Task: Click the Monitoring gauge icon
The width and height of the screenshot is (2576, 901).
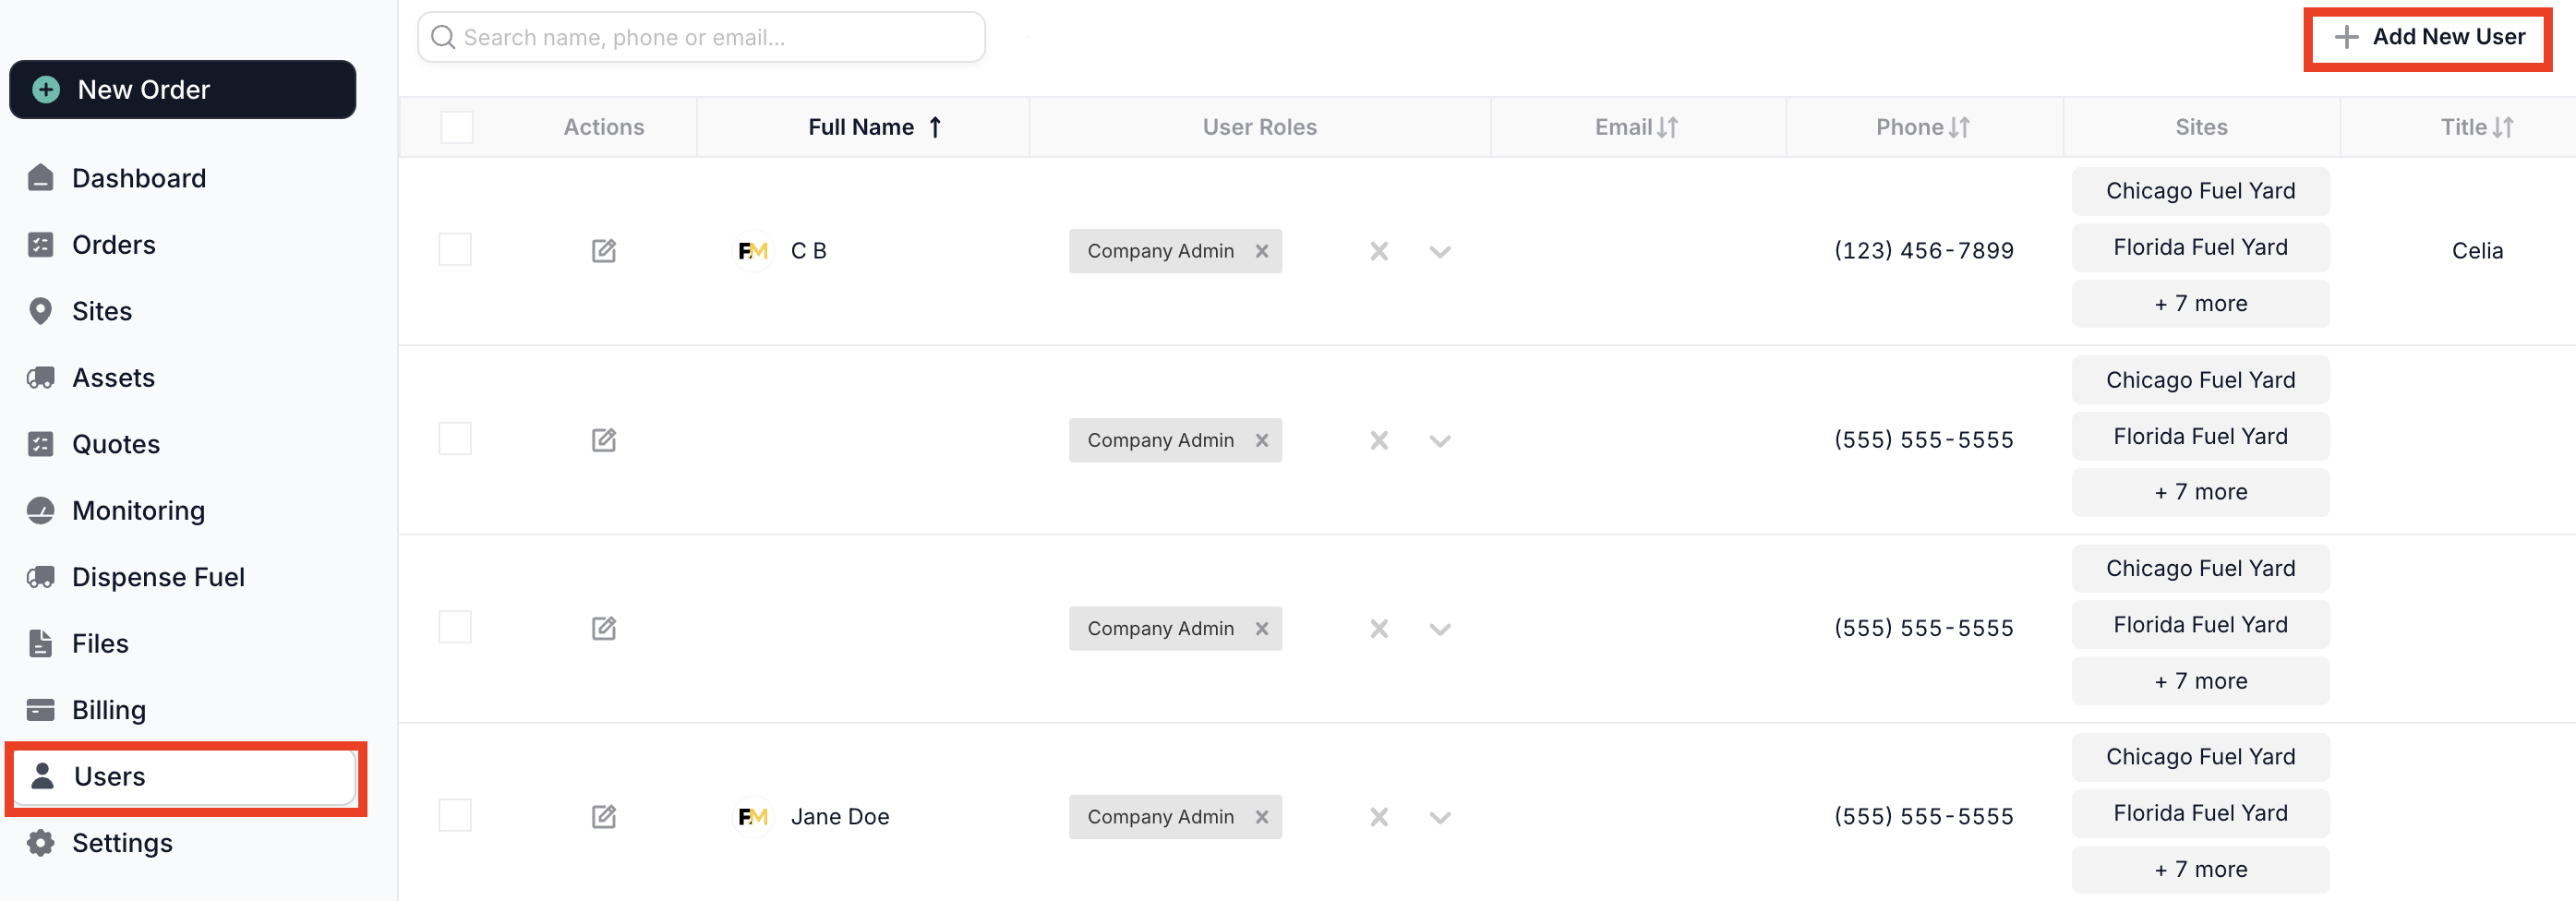Action: pos(40,510)
